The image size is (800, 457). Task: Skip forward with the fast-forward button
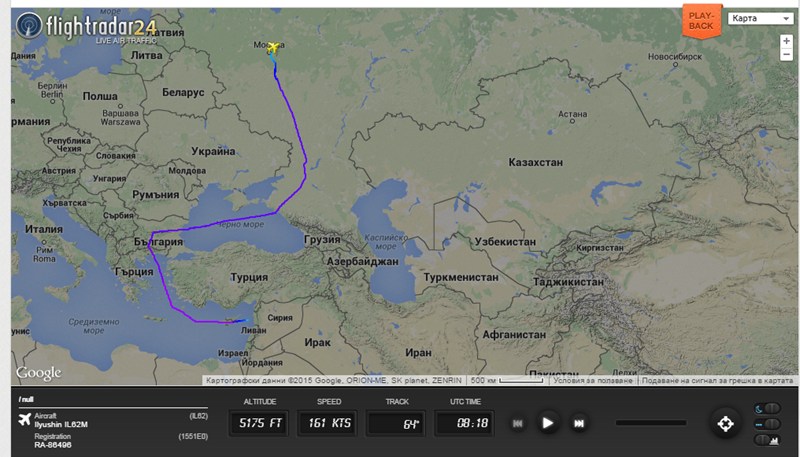point(579,423)
